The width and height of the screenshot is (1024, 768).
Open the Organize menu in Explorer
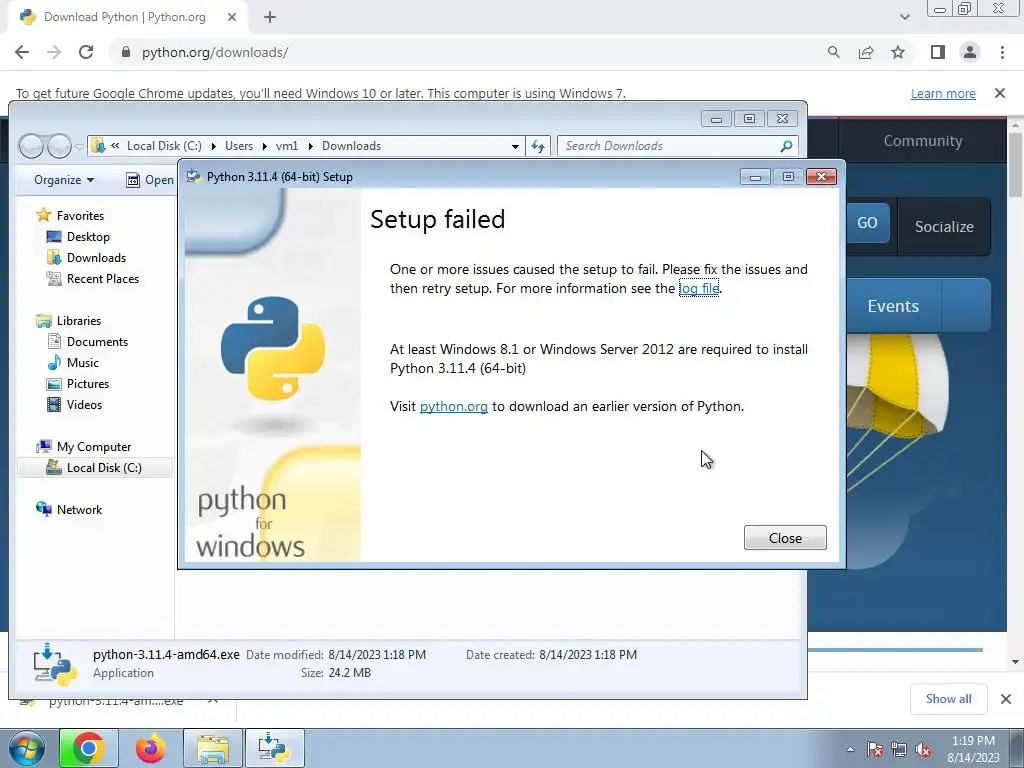click(64, 180)
